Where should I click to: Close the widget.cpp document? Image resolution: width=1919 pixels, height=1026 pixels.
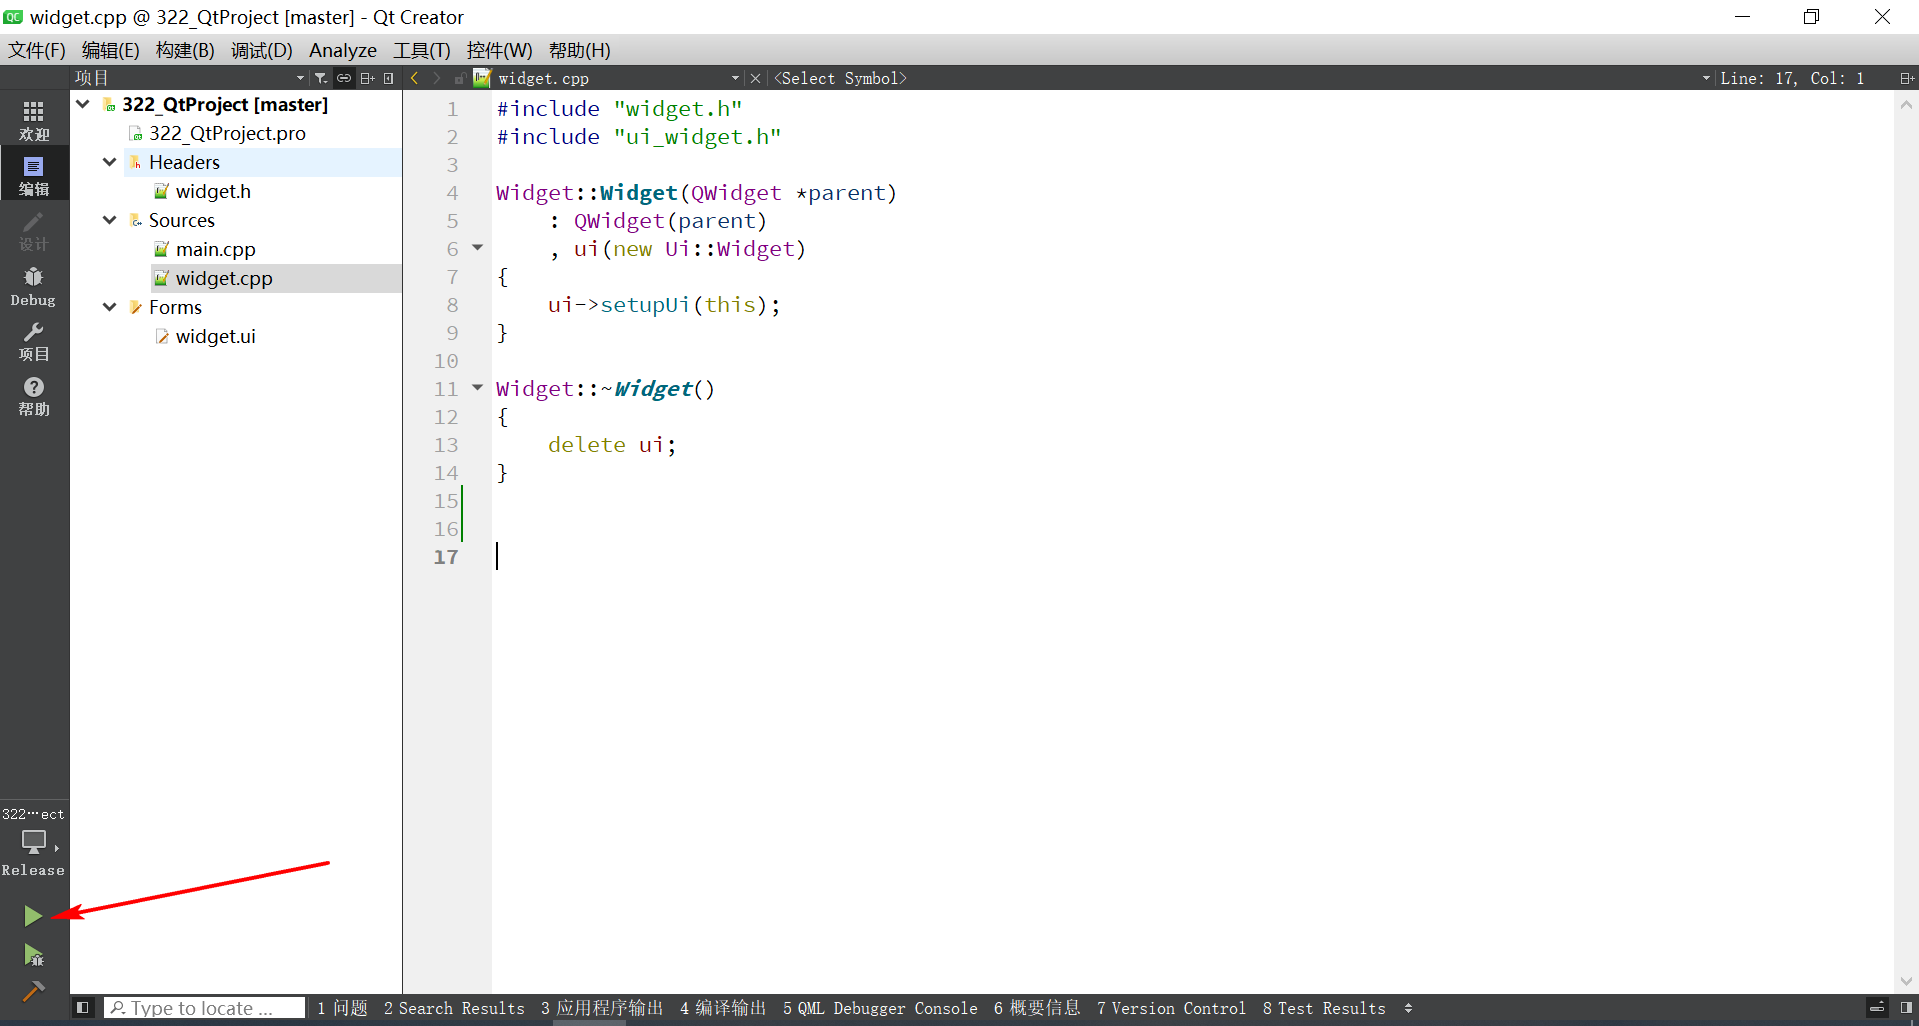[756, 78]
